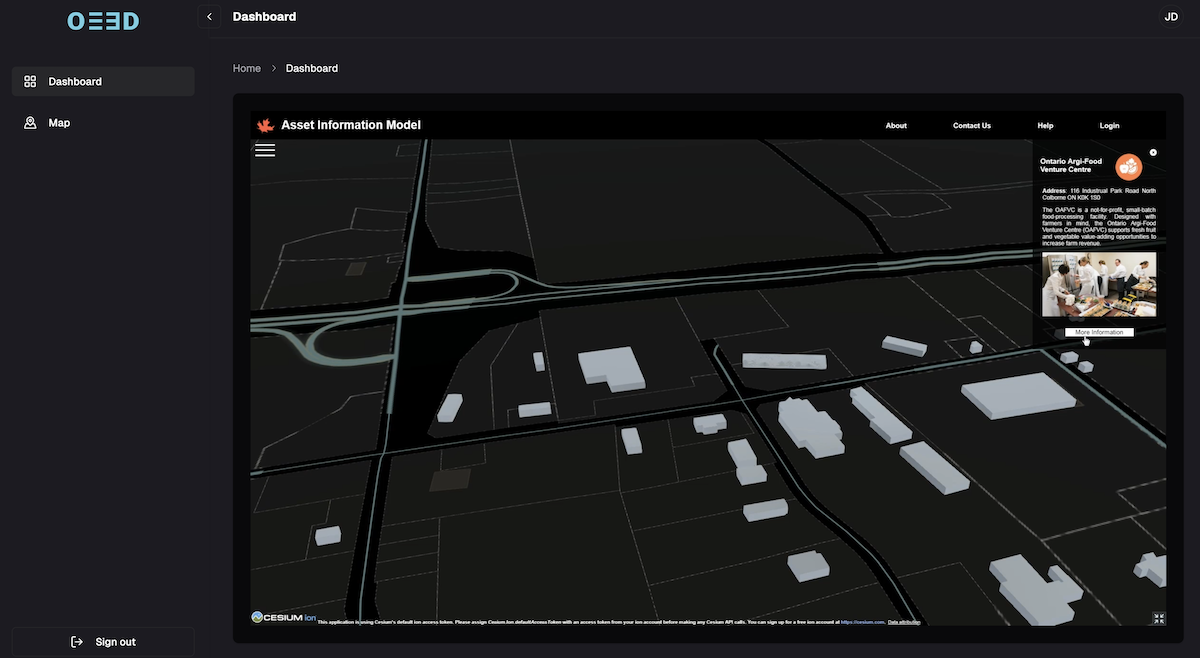Click the Map pin icon in sidebar
This screenshot has width=1200, height=658.
(30, 123)
